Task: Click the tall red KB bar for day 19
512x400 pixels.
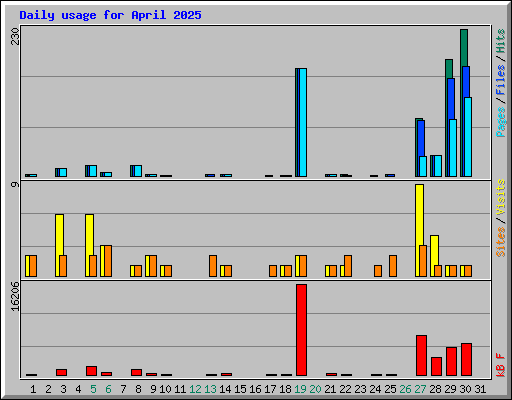Action: pyautogui.click(x=301, y=330)
